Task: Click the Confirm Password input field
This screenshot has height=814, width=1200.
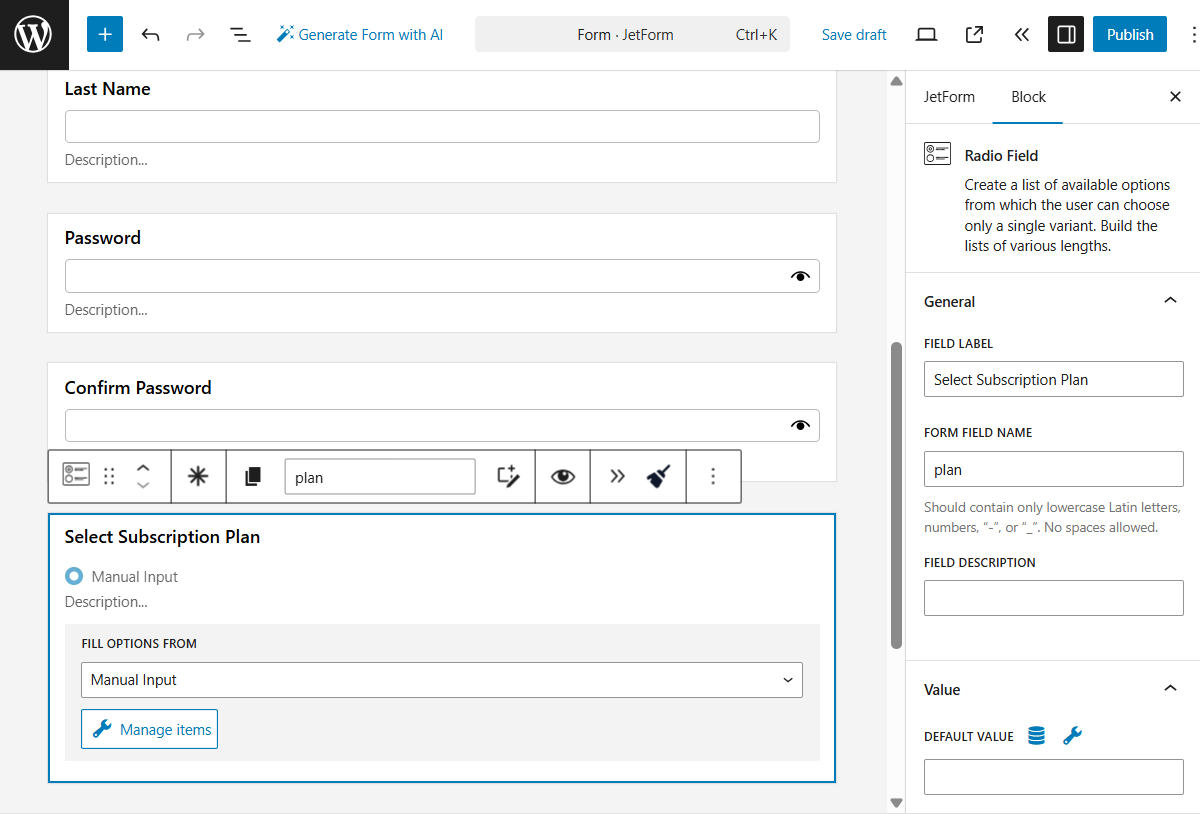Action: tap(442, 426)
